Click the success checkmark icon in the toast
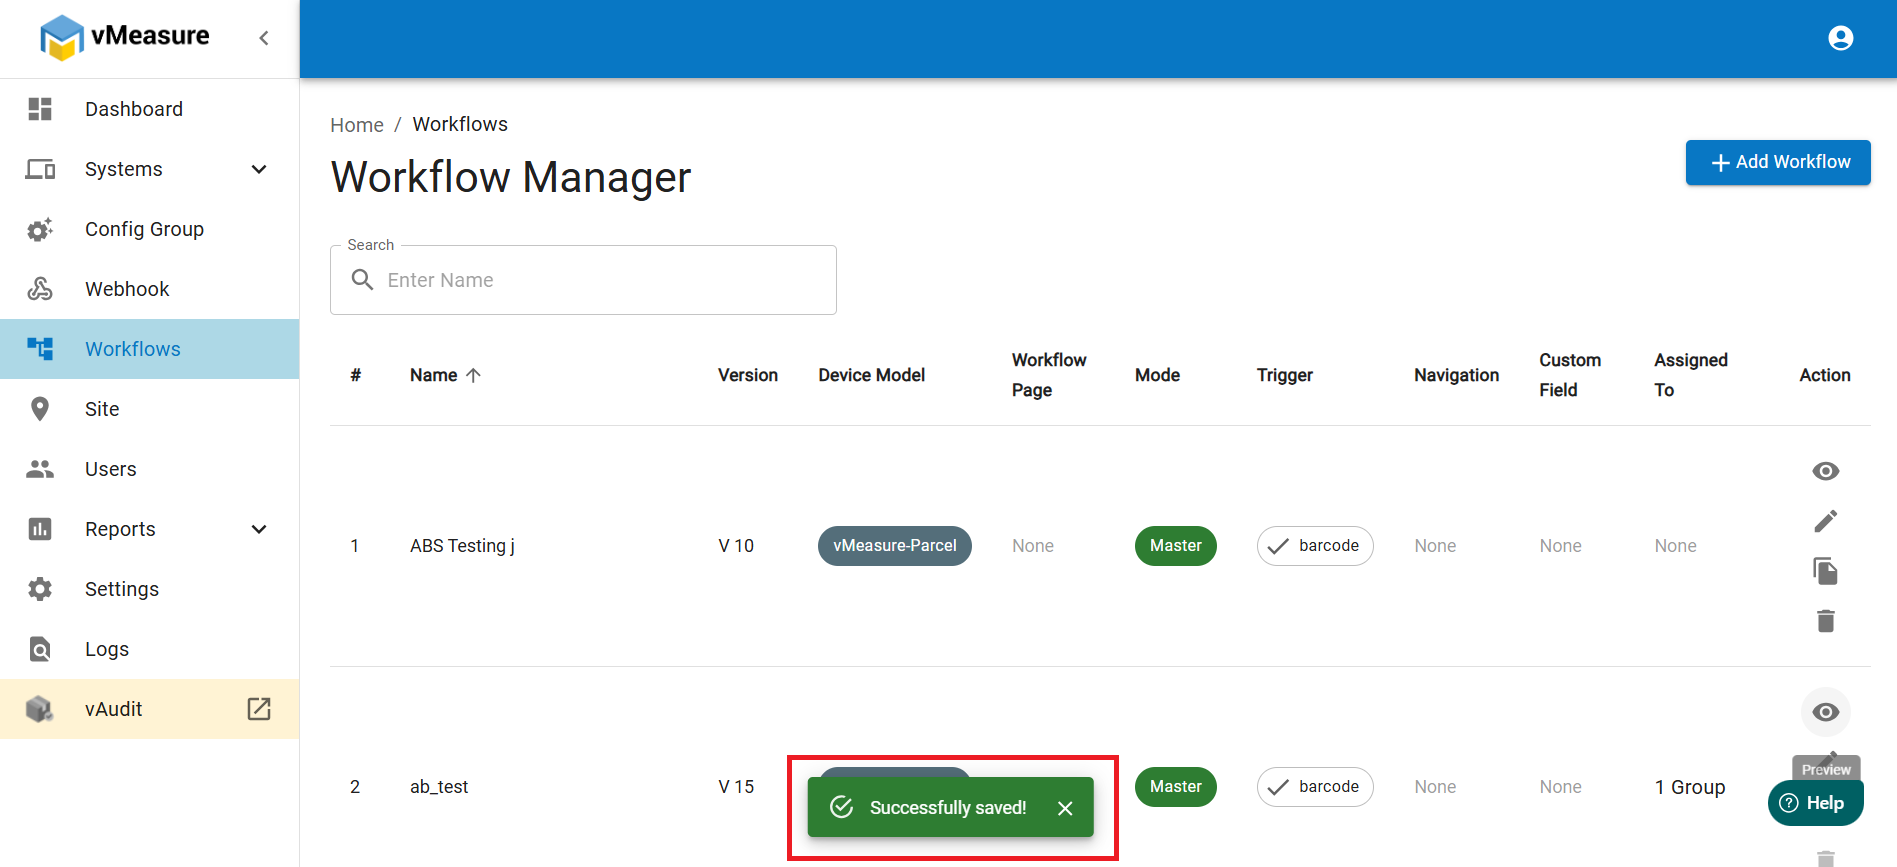 coord(842,807)
